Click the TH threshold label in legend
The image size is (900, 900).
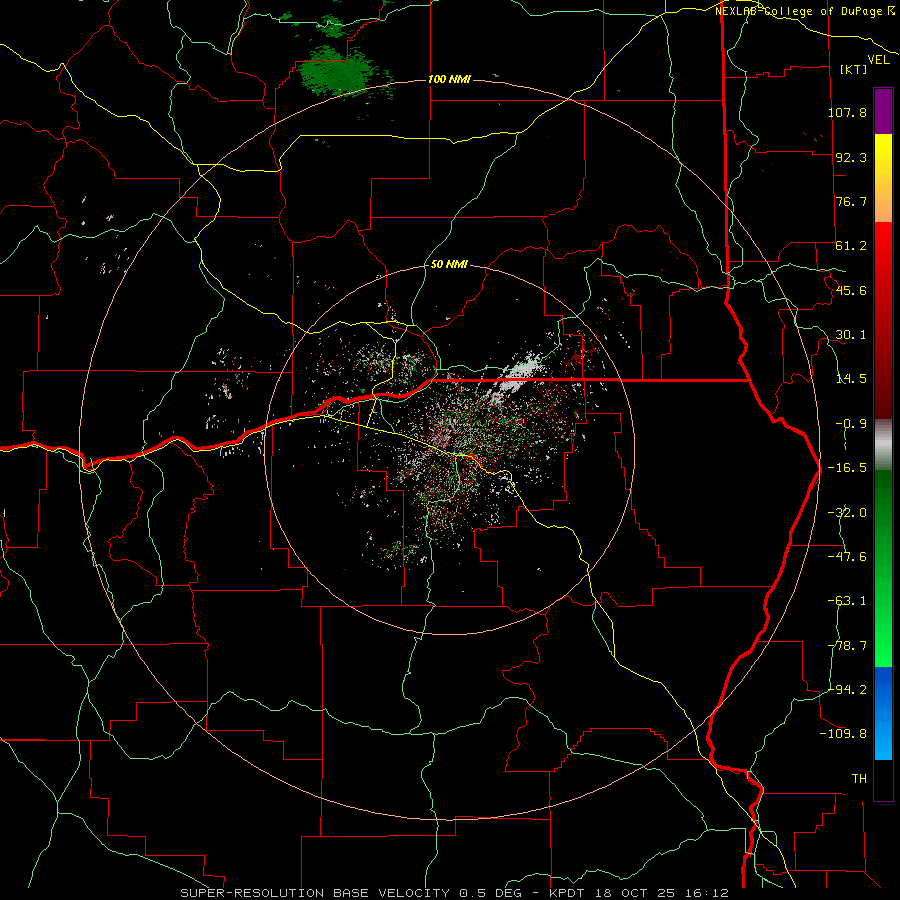pos(859,778)
